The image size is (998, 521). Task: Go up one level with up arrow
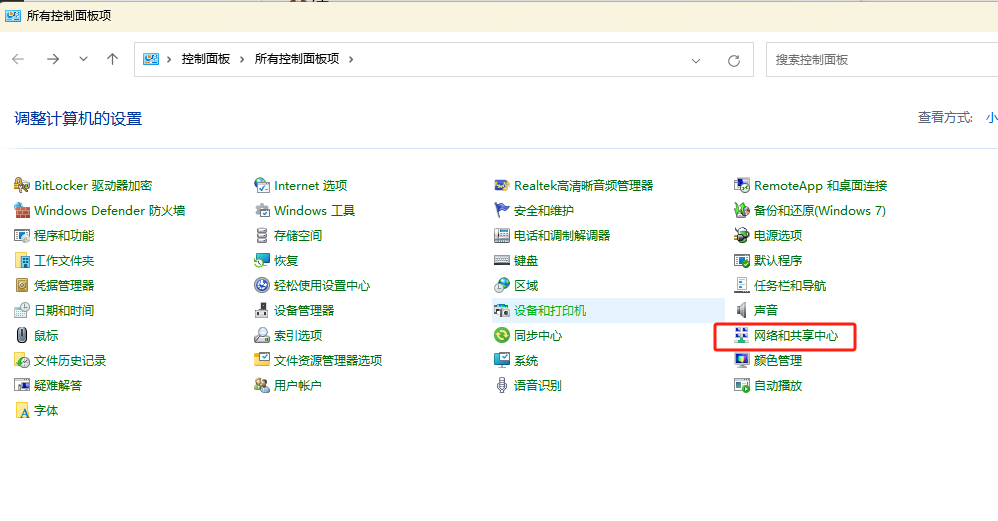coord(112,60)
